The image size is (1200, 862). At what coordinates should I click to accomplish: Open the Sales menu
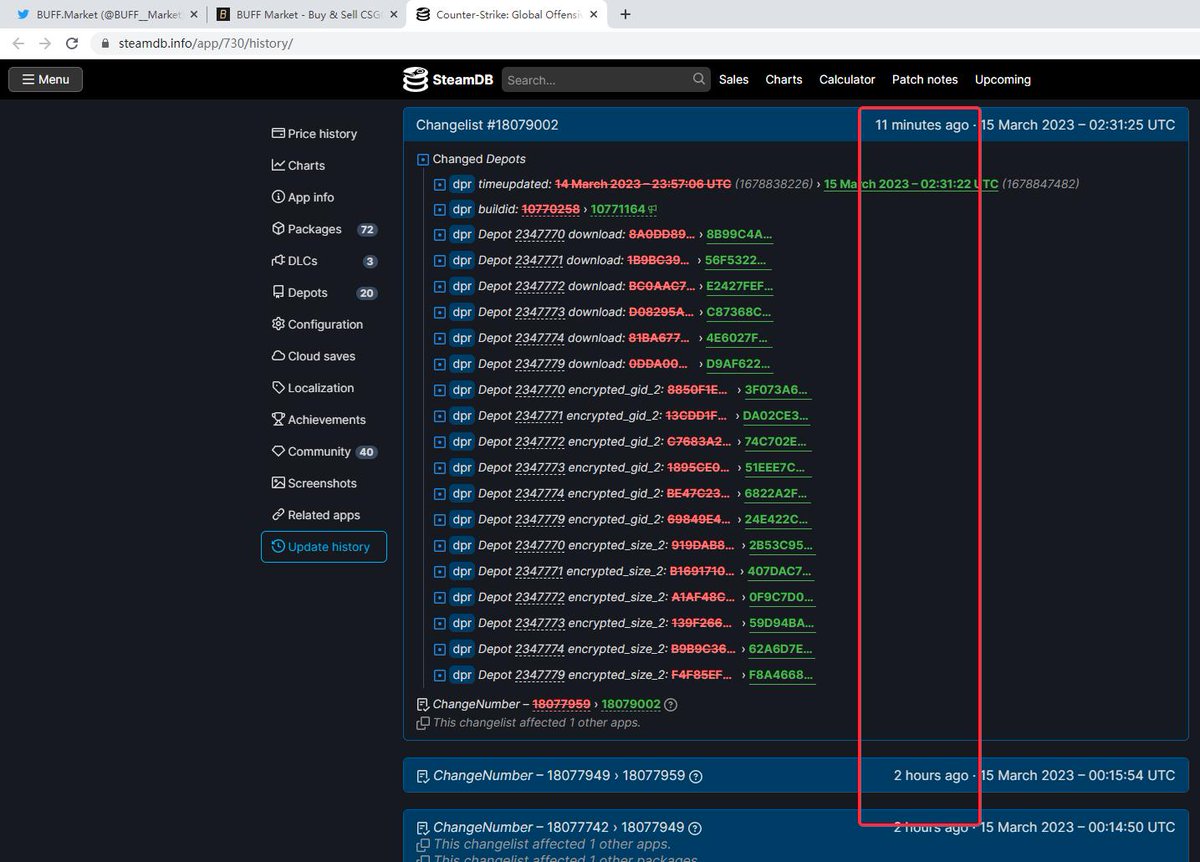point(733,80)
